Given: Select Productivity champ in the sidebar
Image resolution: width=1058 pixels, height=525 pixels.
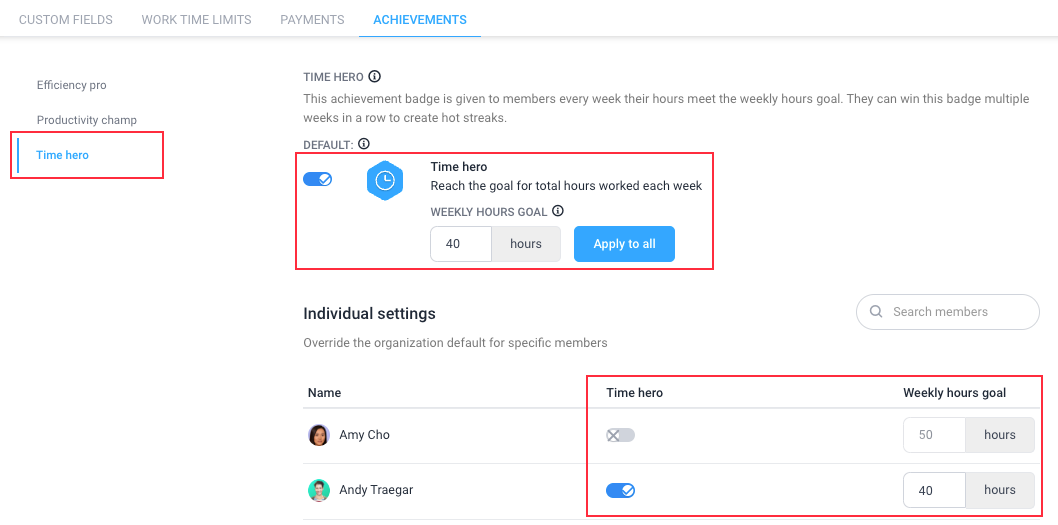Looking at the screenshot, I should [87, 120].
